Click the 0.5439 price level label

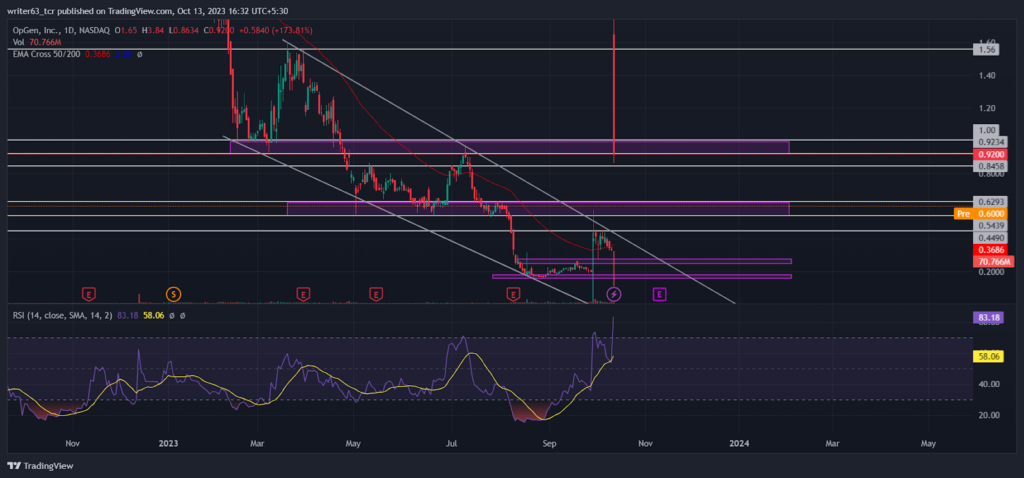click(991, 225)
